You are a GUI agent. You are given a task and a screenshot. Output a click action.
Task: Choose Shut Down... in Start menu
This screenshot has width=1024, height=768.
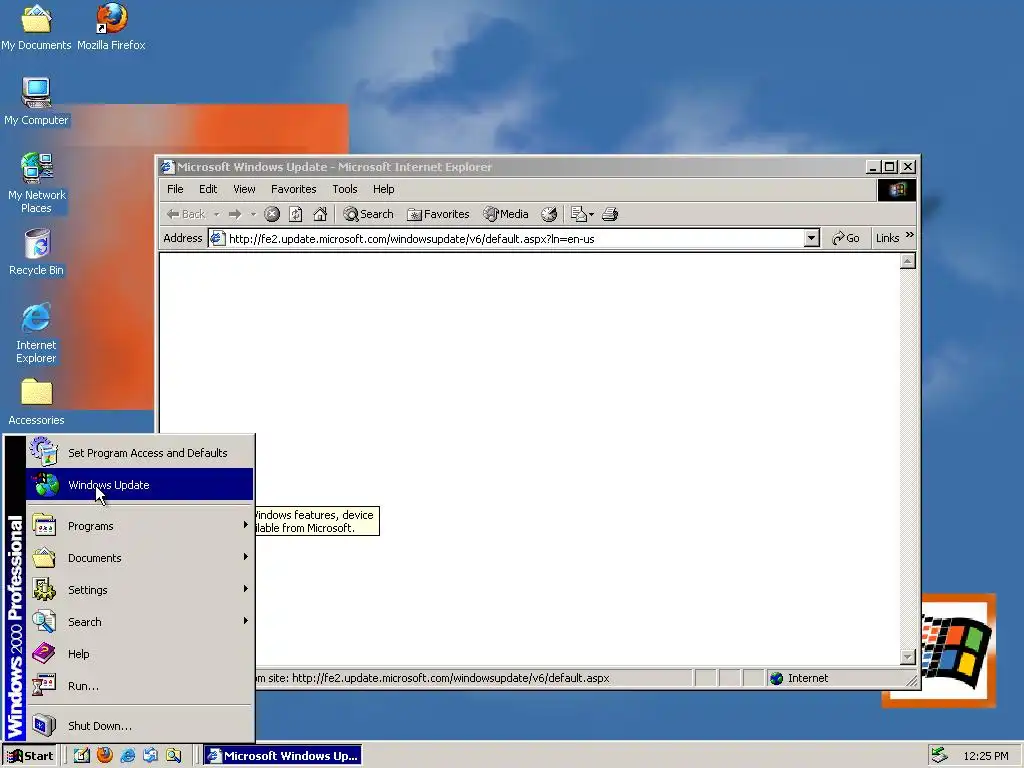139,726
